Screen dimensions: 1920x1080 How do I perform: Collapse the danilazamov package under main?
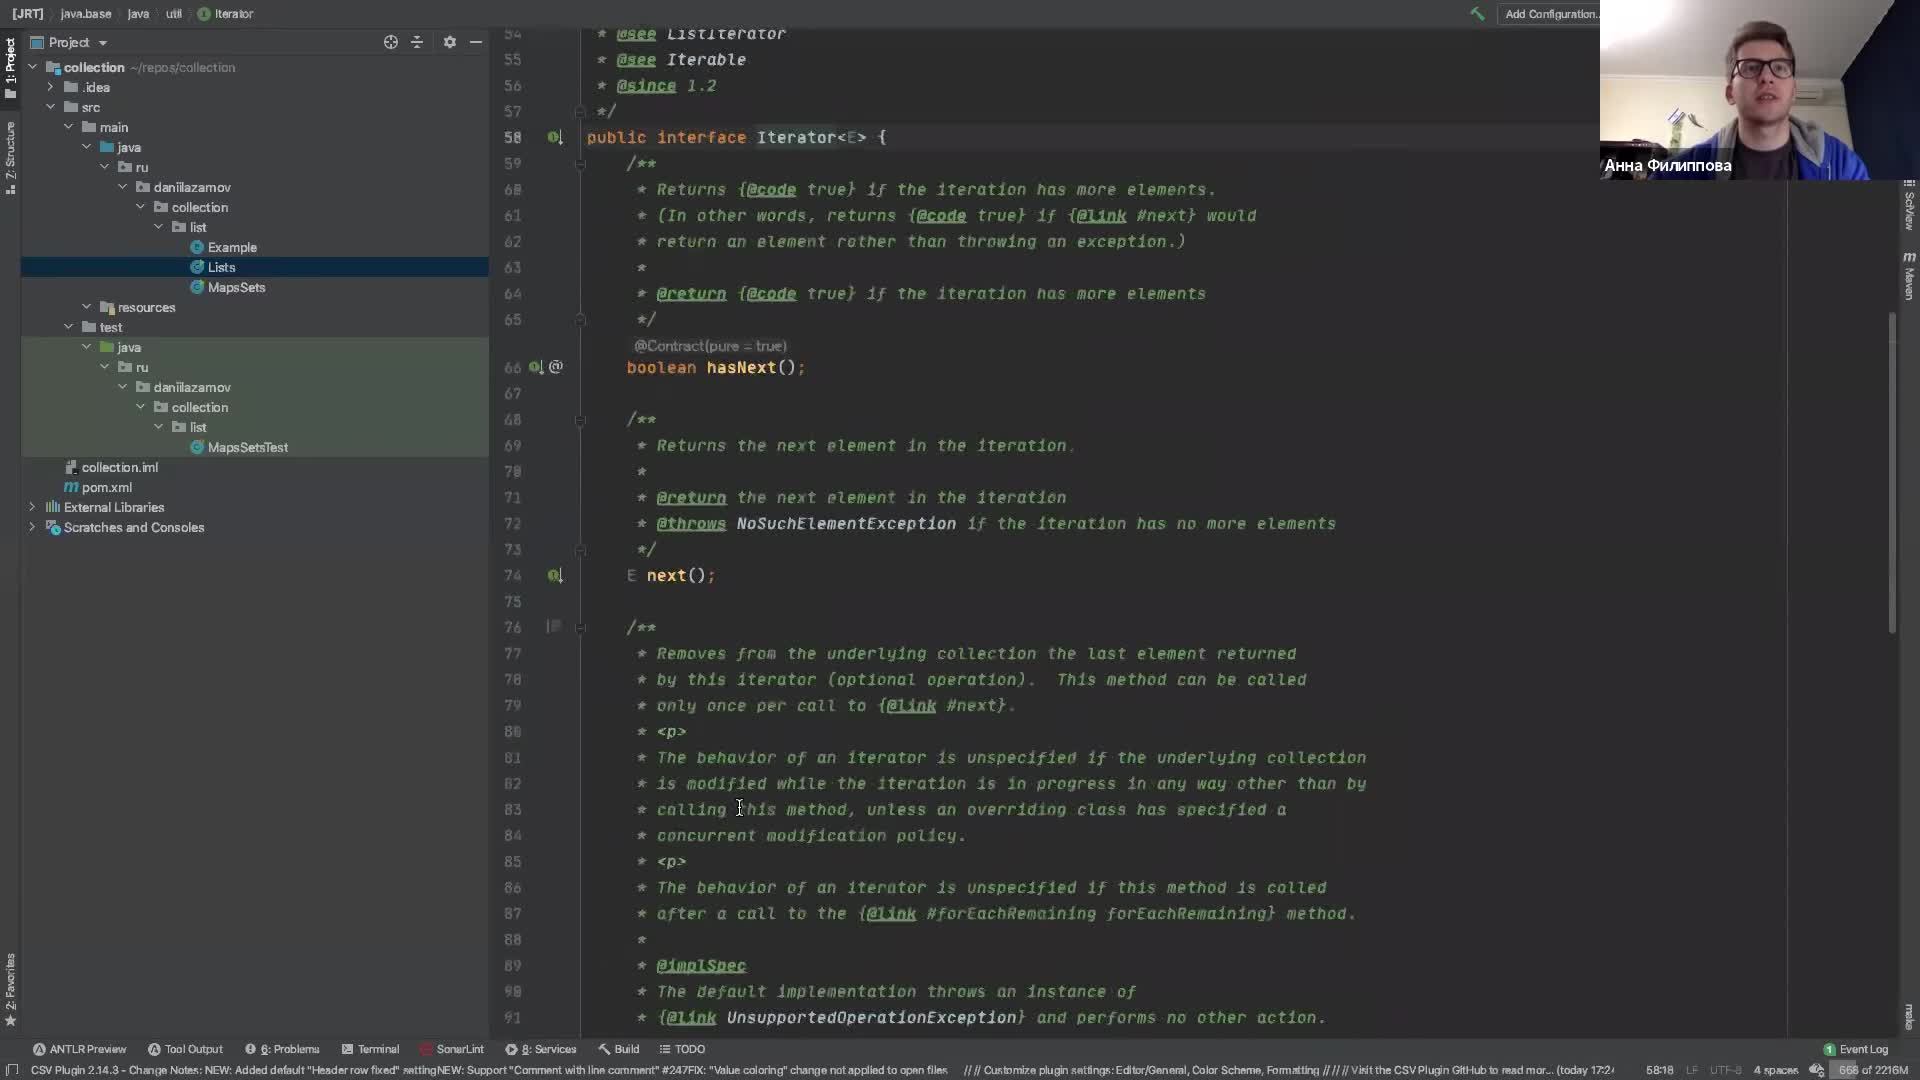122,187
